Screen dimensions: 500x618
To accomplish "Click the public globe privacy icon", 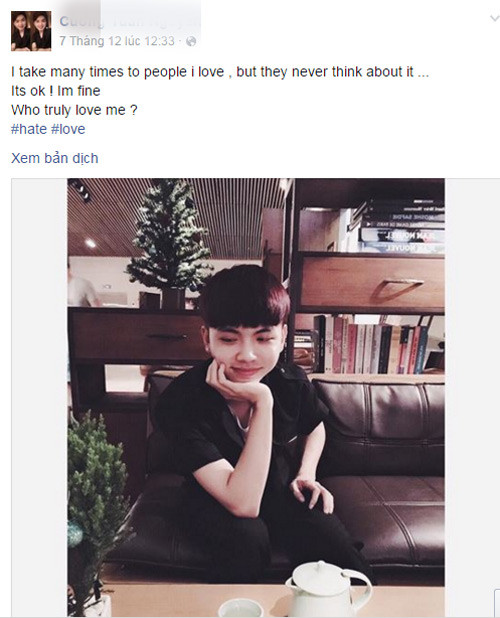I will click(191, 41).
